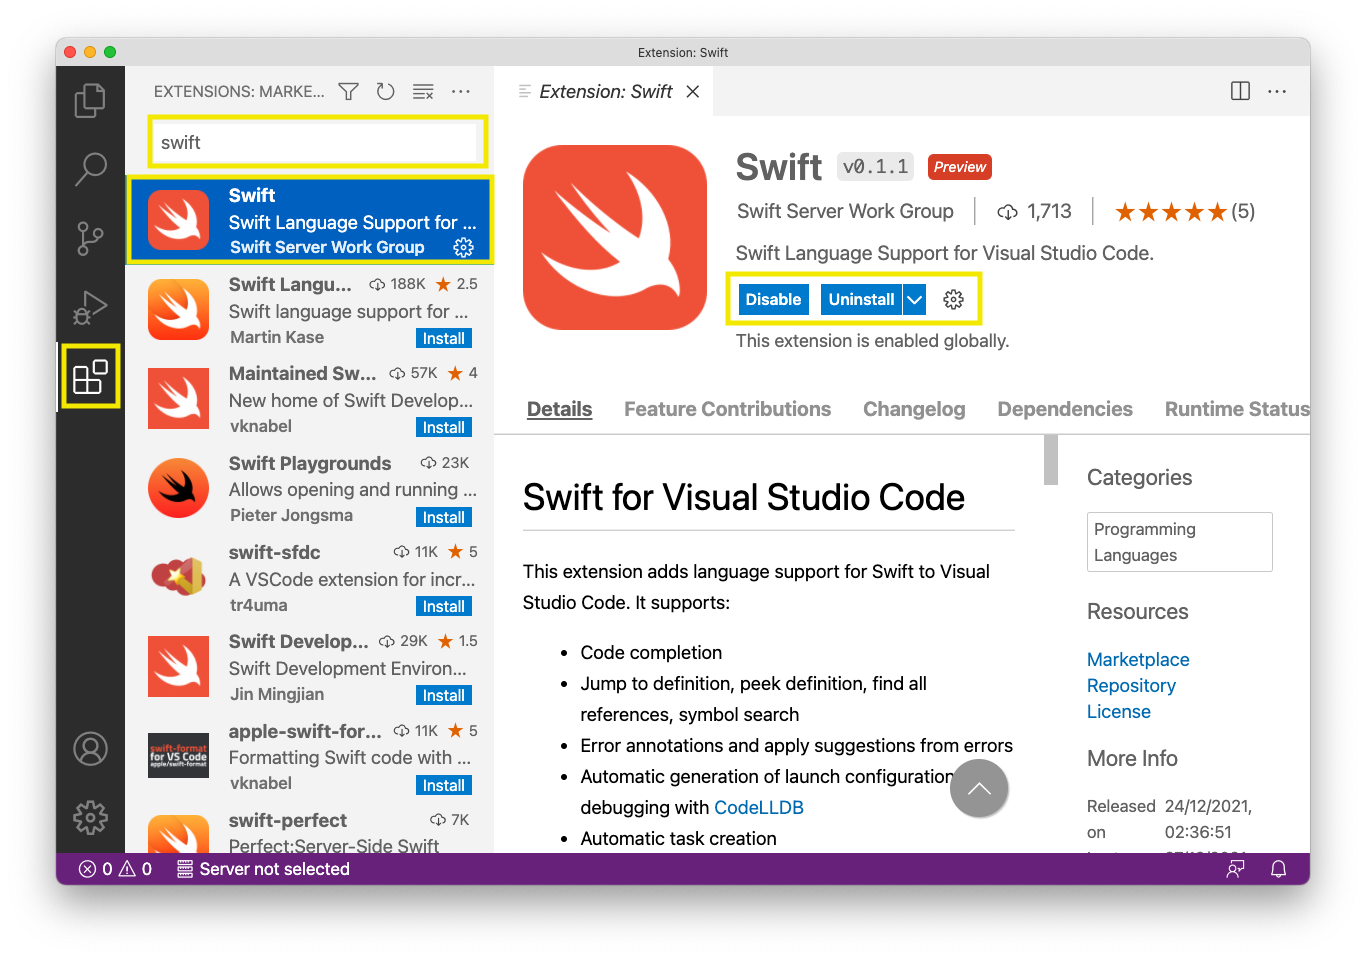Open the Accounts menu icon
Screen dimensions: 1366x959
coord(90,748)
